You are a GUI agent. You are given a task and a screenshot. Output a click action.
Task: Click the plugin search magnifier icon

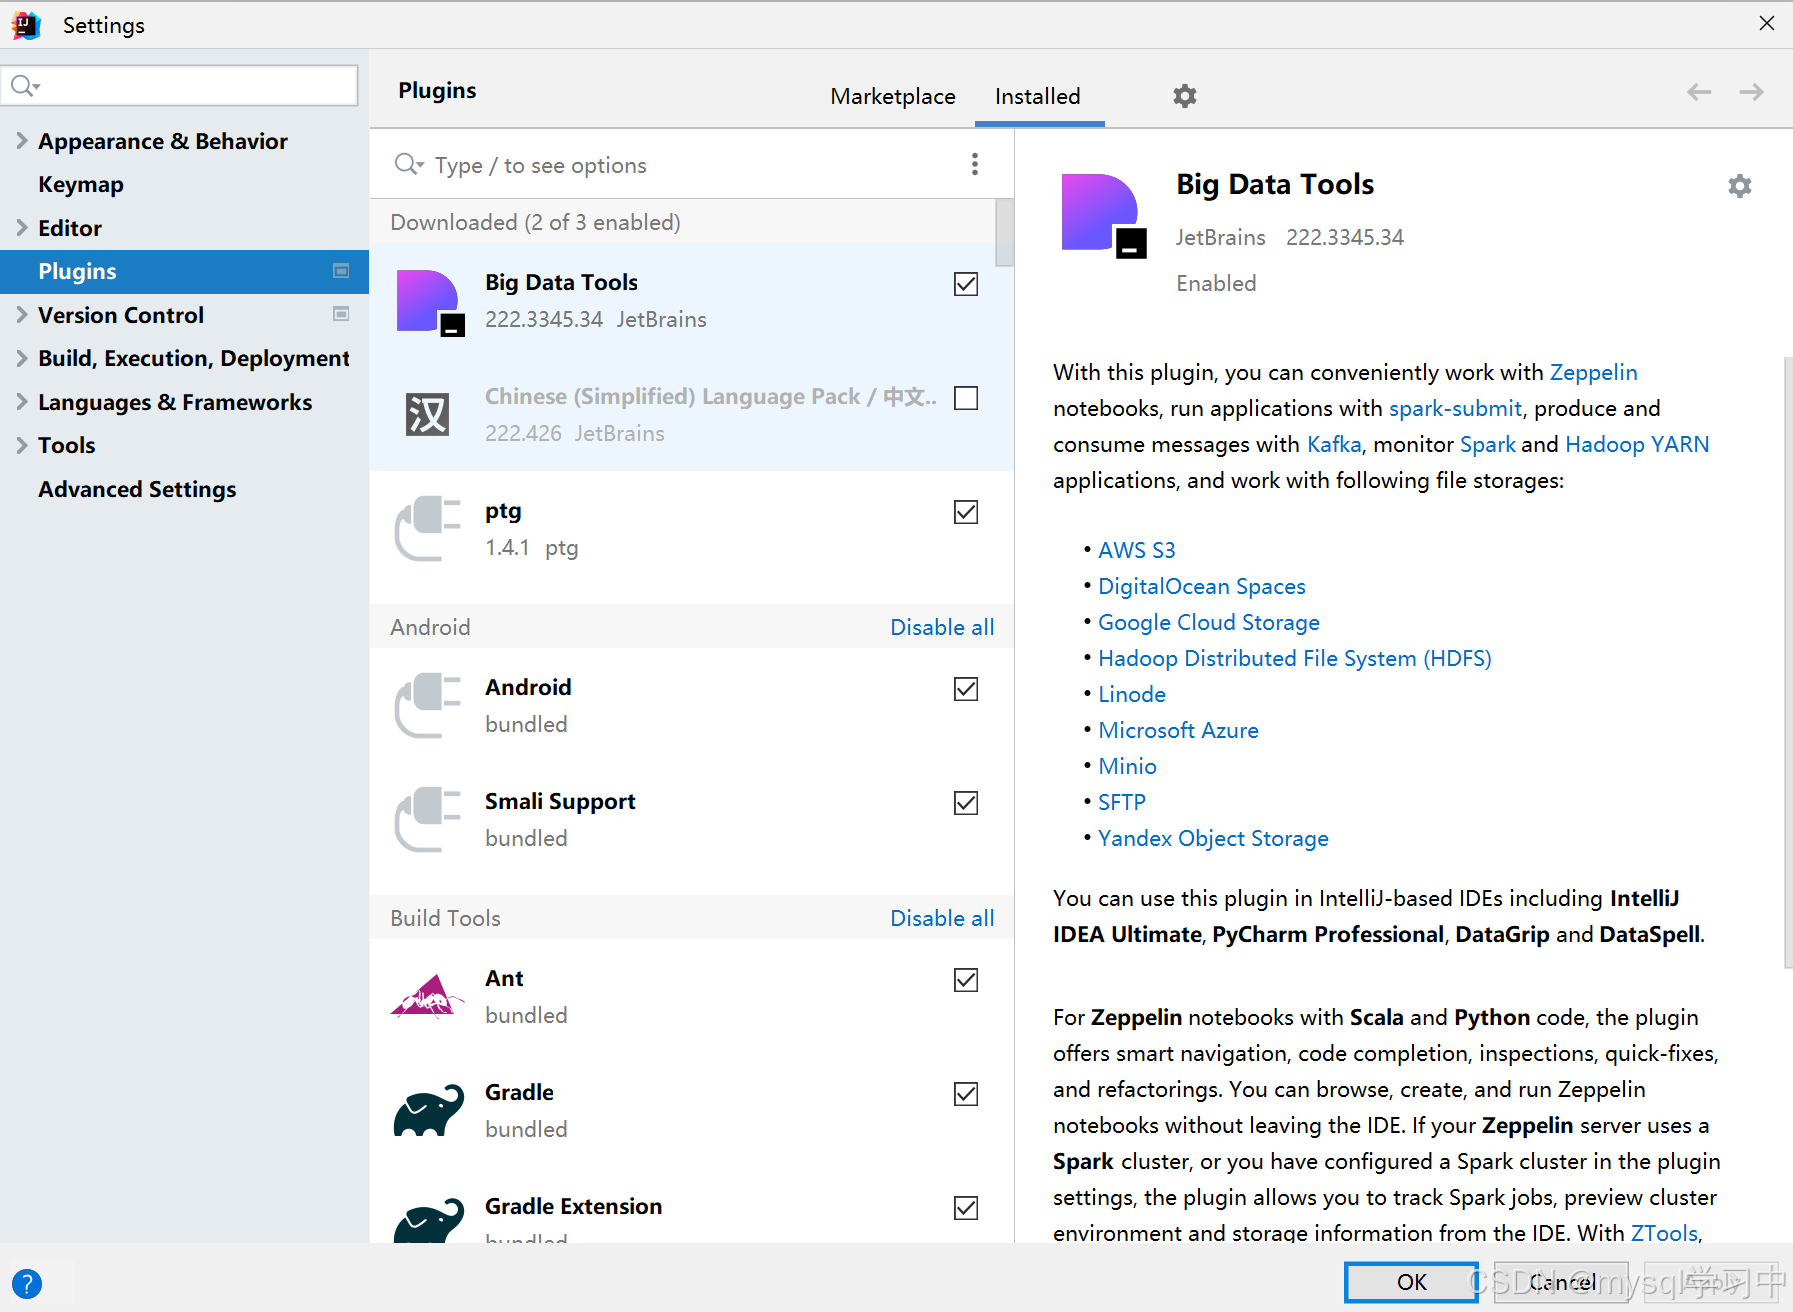pyautogui.click(x=408, y=164)
